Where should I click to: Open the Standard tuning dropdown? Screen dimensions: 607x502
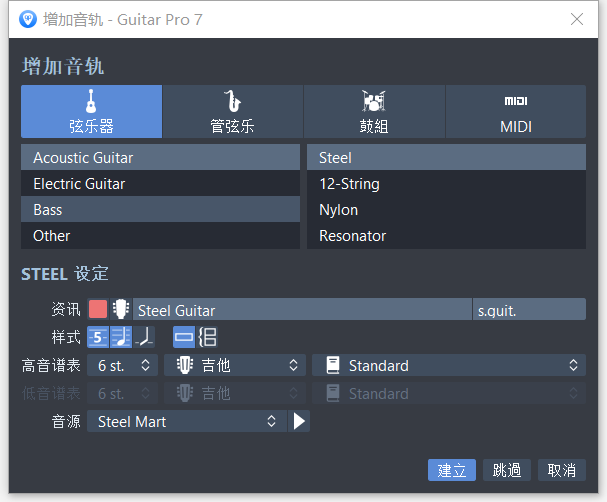click(x=449, y=365)
